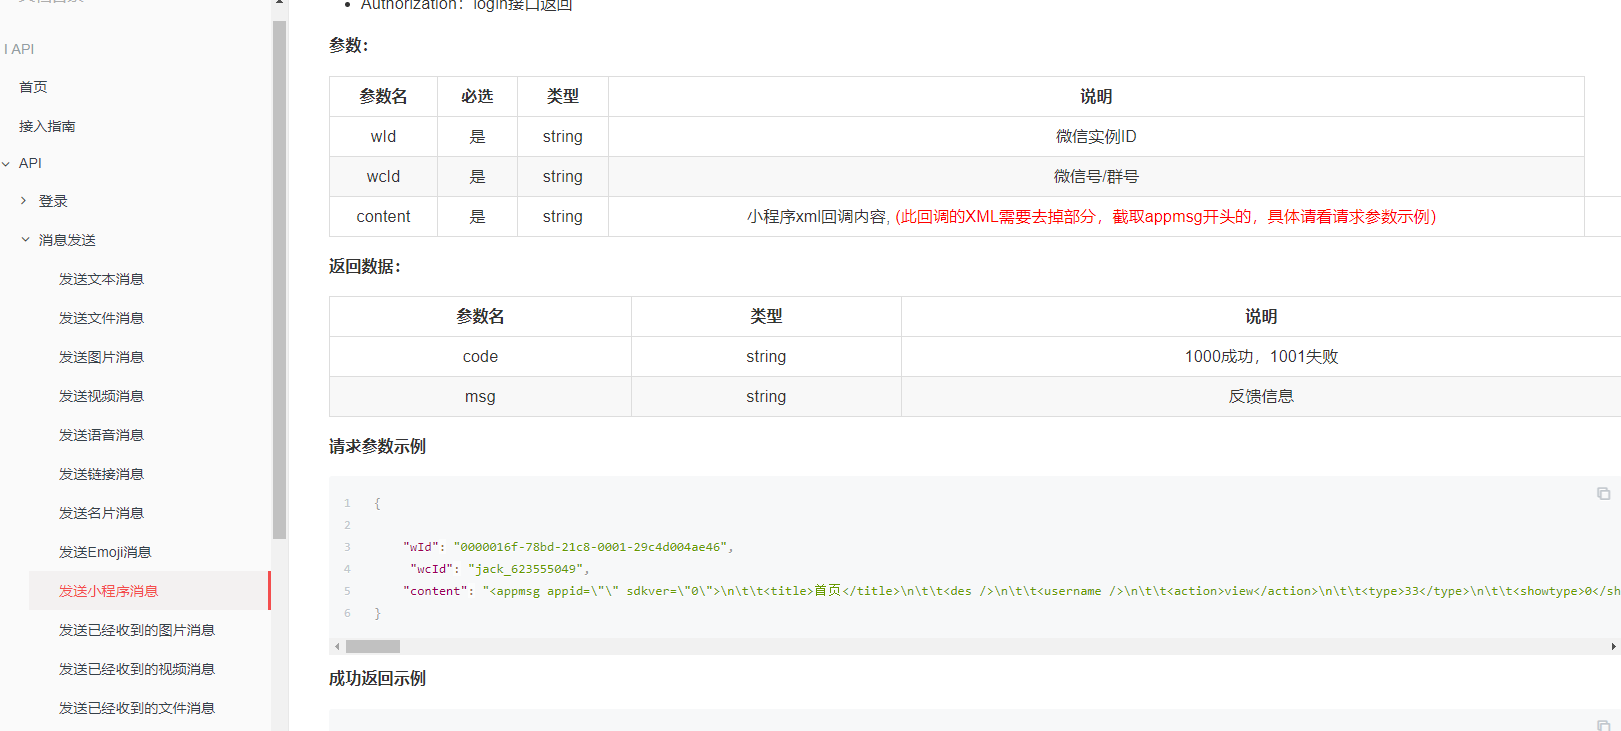The image size is (1621, 731).
Task: Expand the 登录 section
Action: coord(24,201)
